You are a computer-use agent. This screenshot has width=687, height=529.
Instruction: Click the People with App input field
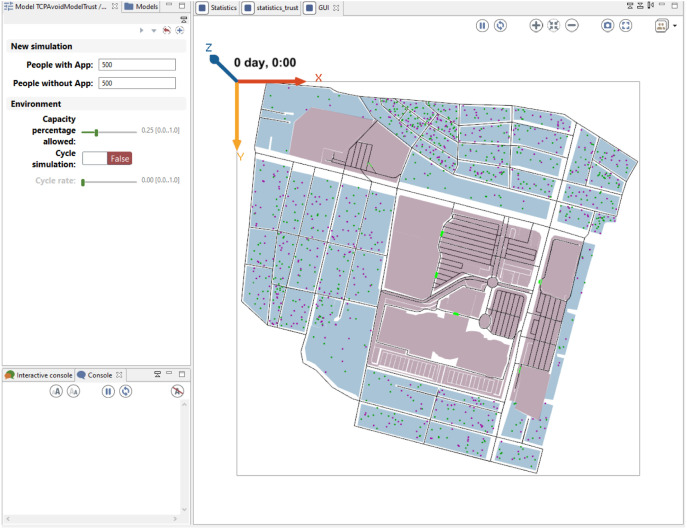click(136, 65)
